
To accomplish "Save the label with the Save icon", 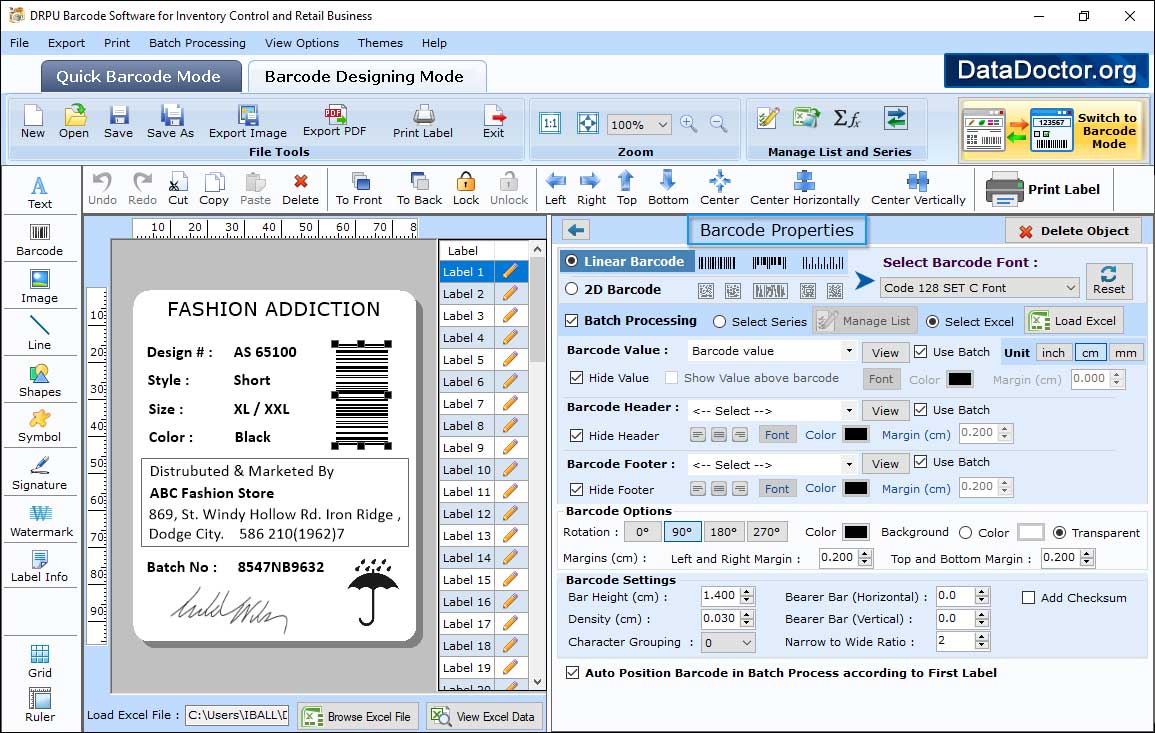I will (118, 122).
